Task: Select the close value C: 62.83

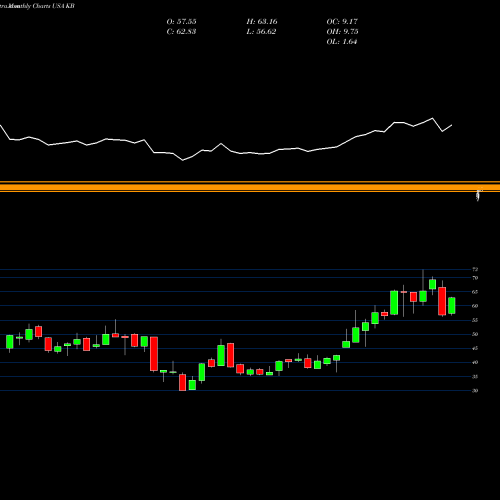Action: tap(181, 32)
